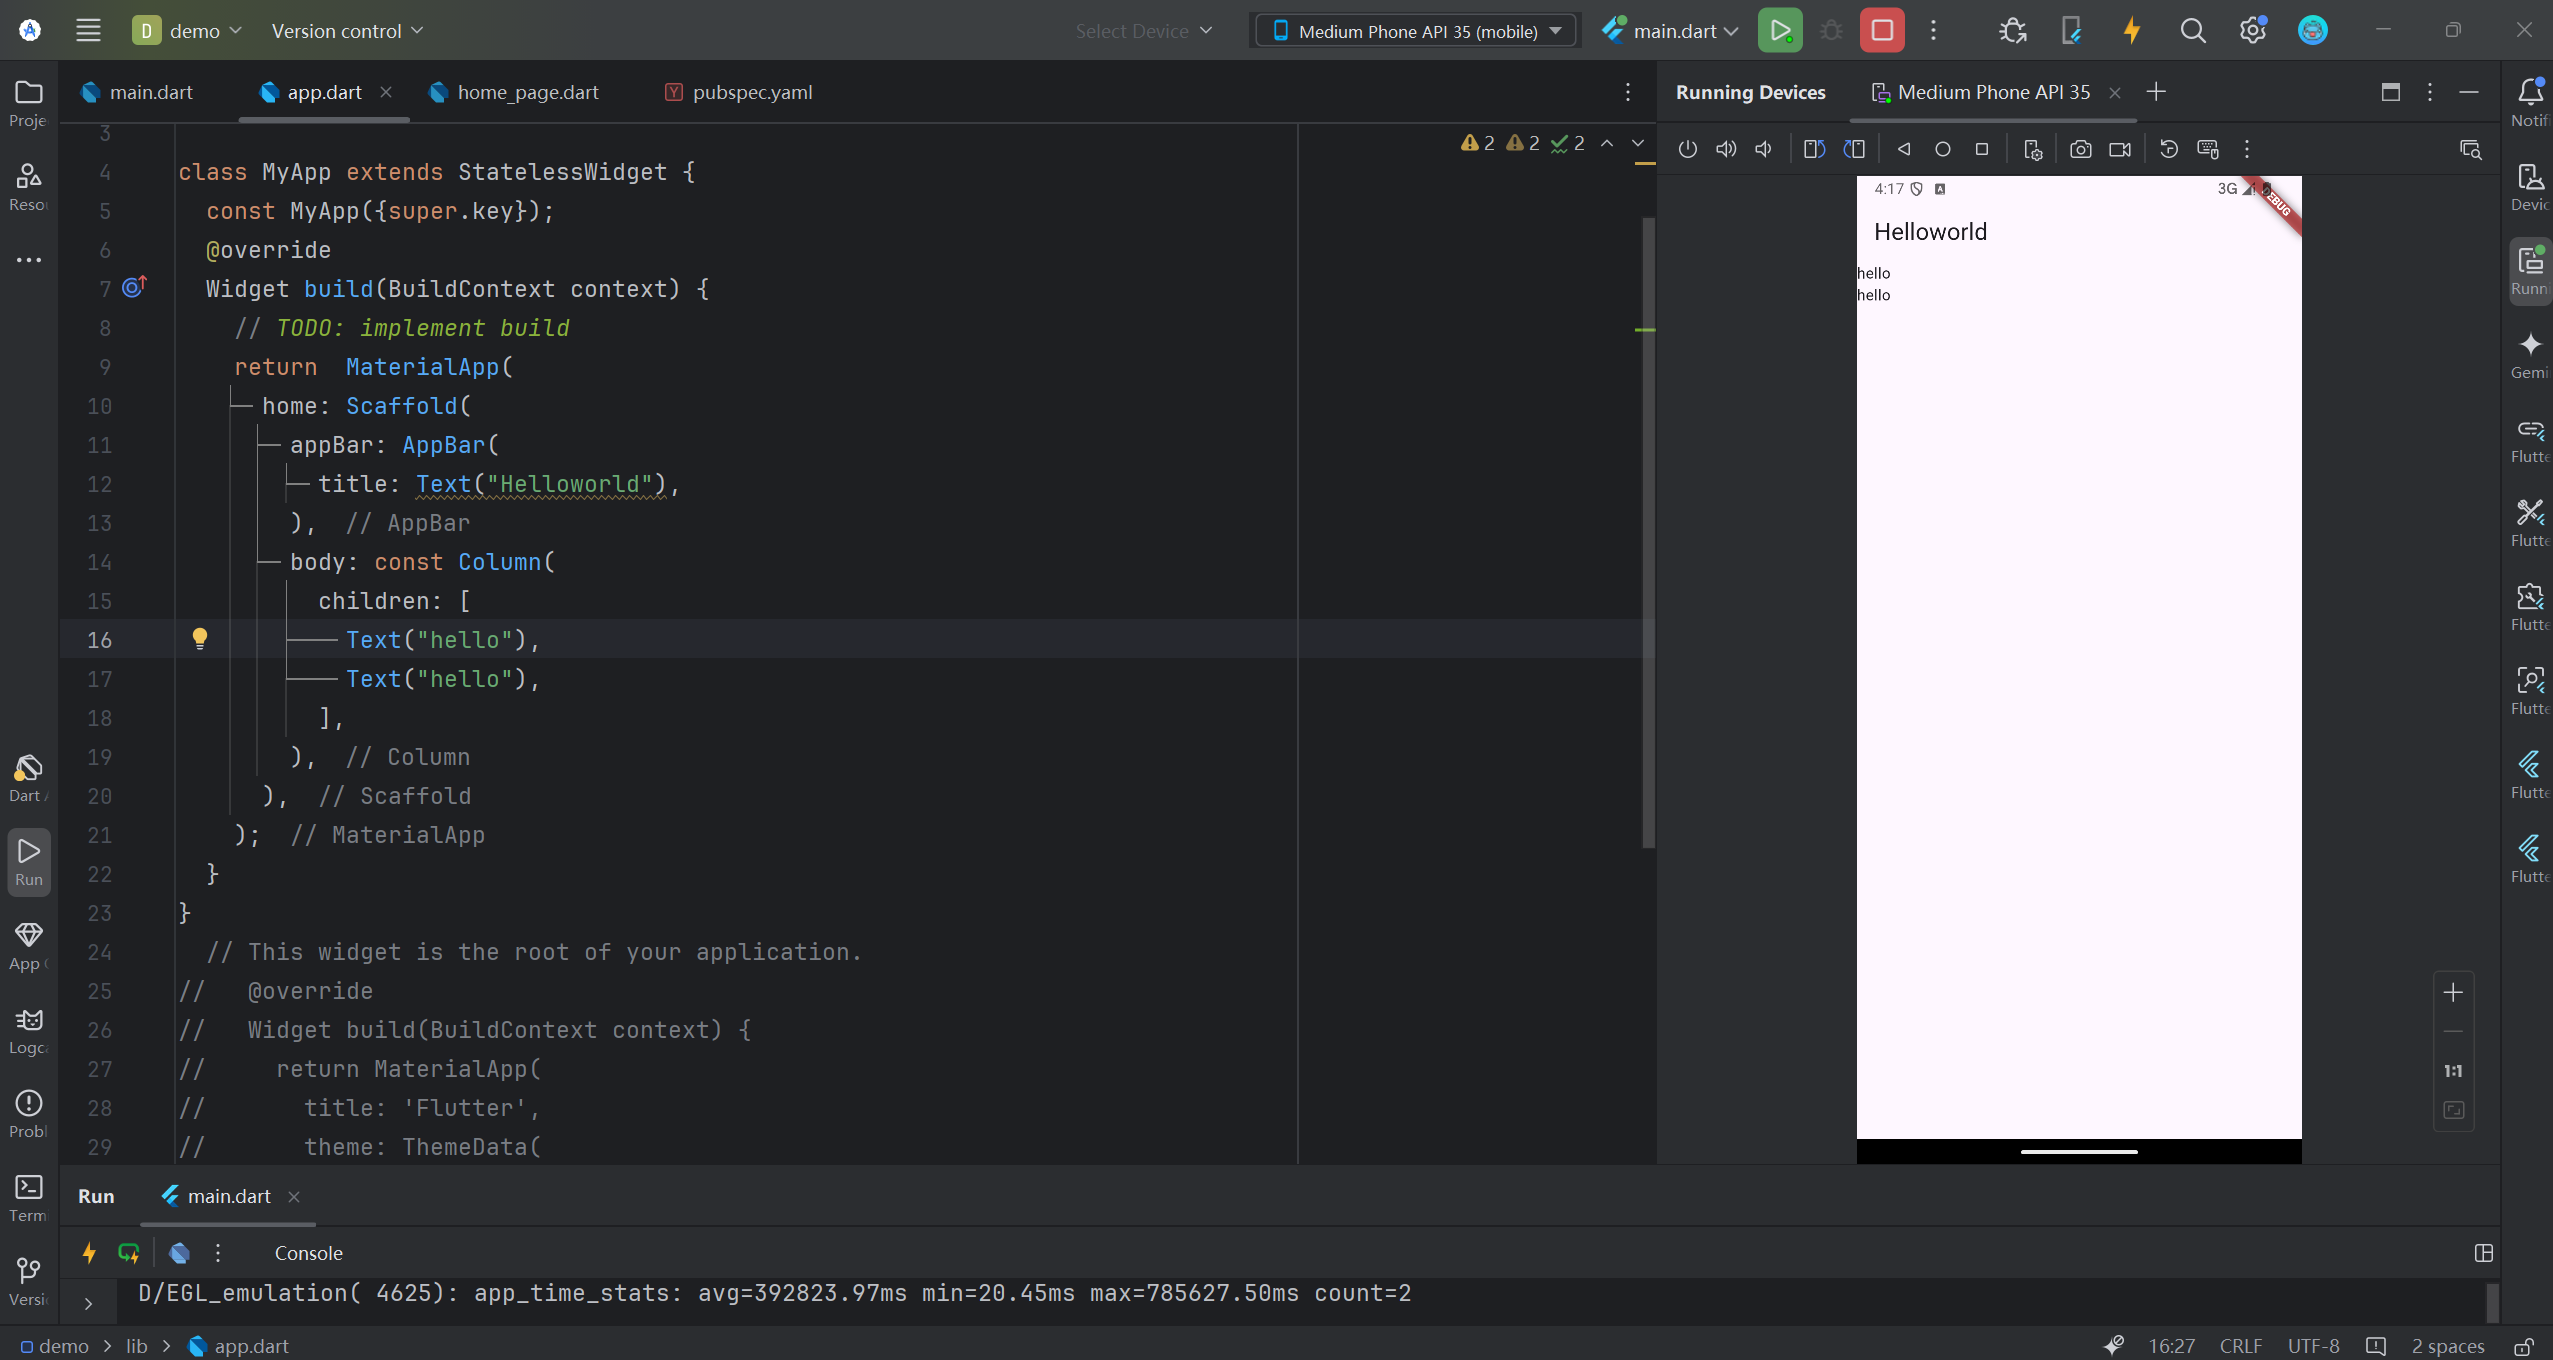This screenshot has height=1360, width=2553.
Task: Click the Flutter Hot Reload lightning icon
Action: (2132, 30)
